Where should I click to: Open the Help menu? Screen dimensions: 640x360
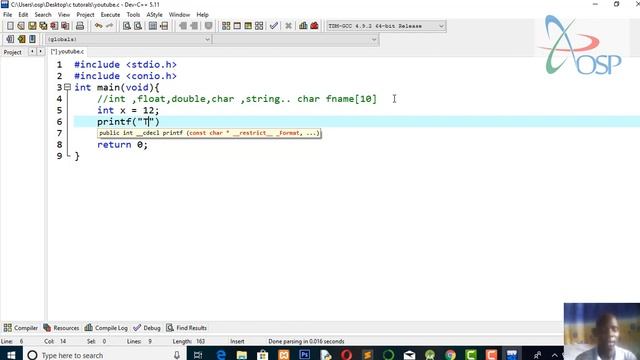202,15
